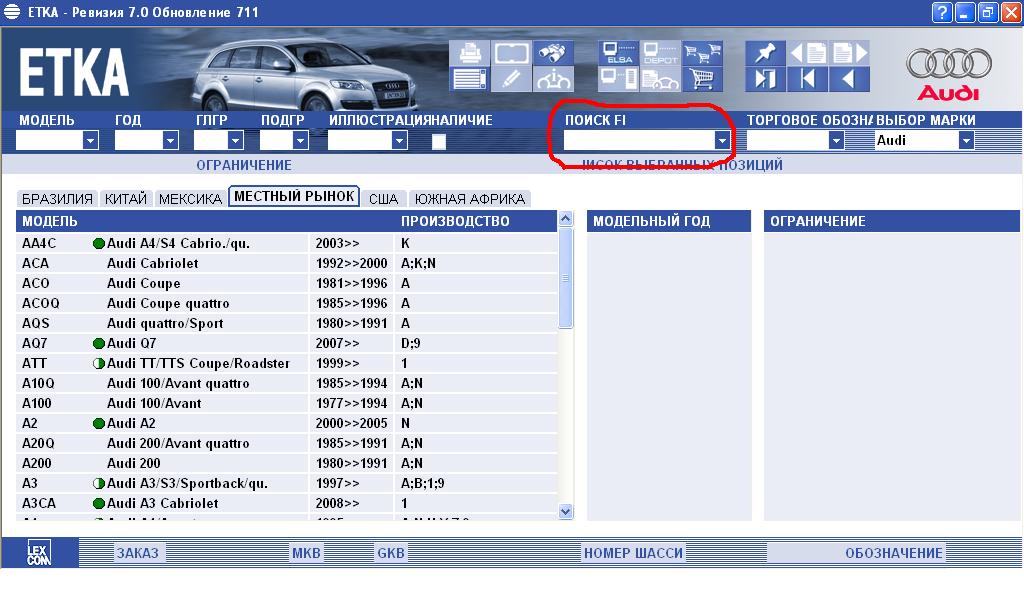Click the help question mark button
The width and height of the screenshot is (1024, 600).
click(x=941, y=12)
